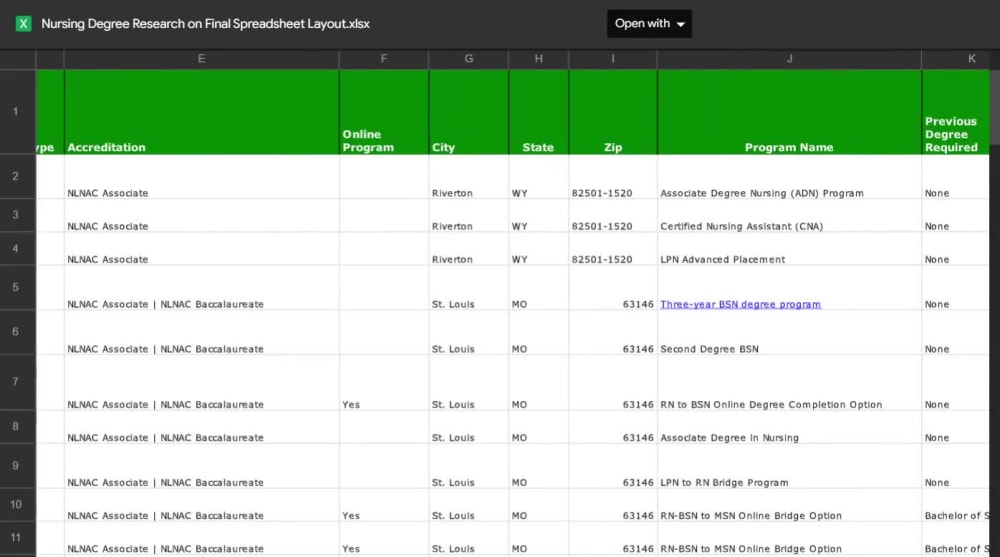The image size is (1000, 557).
Task: Click the Zip header cell
Action: tap(613, 112)
